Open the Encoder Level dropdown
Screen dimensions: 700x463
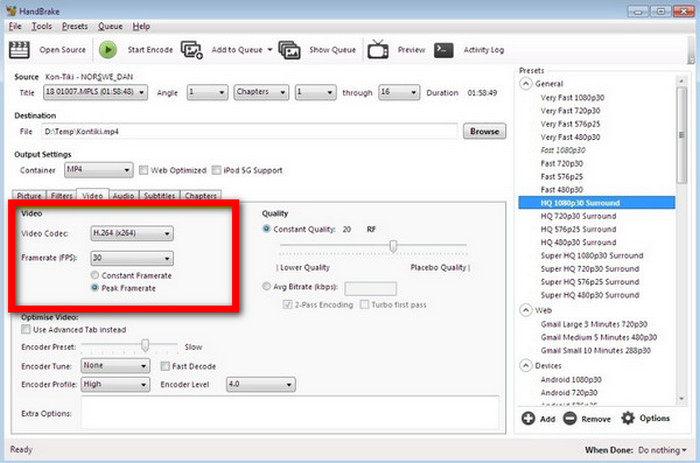[x=261, y=384]
